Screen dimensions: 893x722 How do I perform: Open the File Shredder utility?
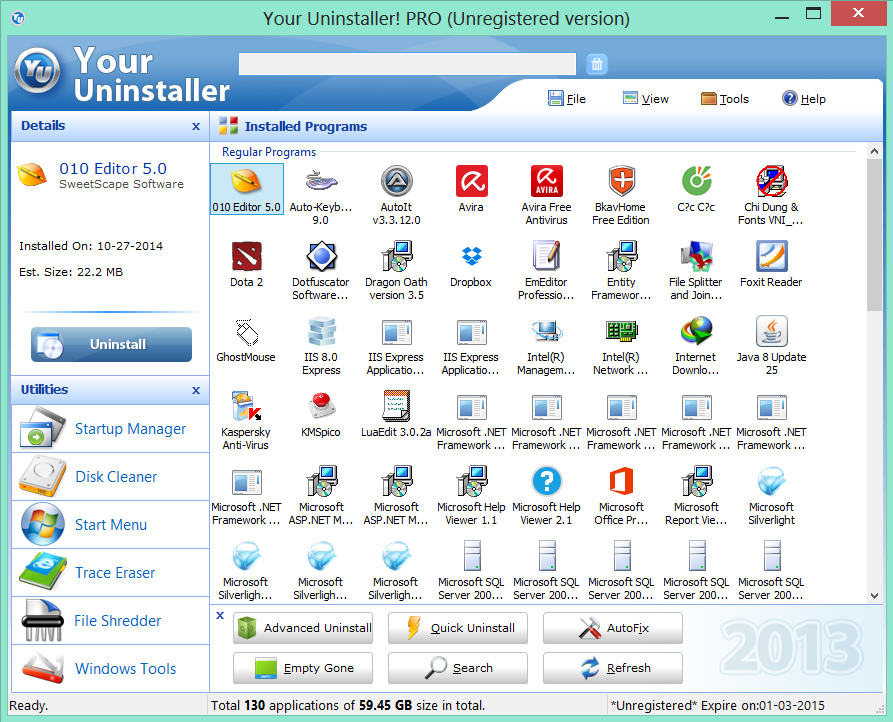110,621
